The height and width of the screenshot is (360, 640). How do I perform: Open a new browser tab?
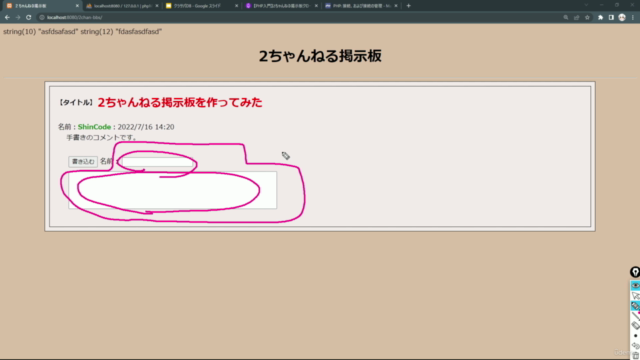tap(409, 6)
